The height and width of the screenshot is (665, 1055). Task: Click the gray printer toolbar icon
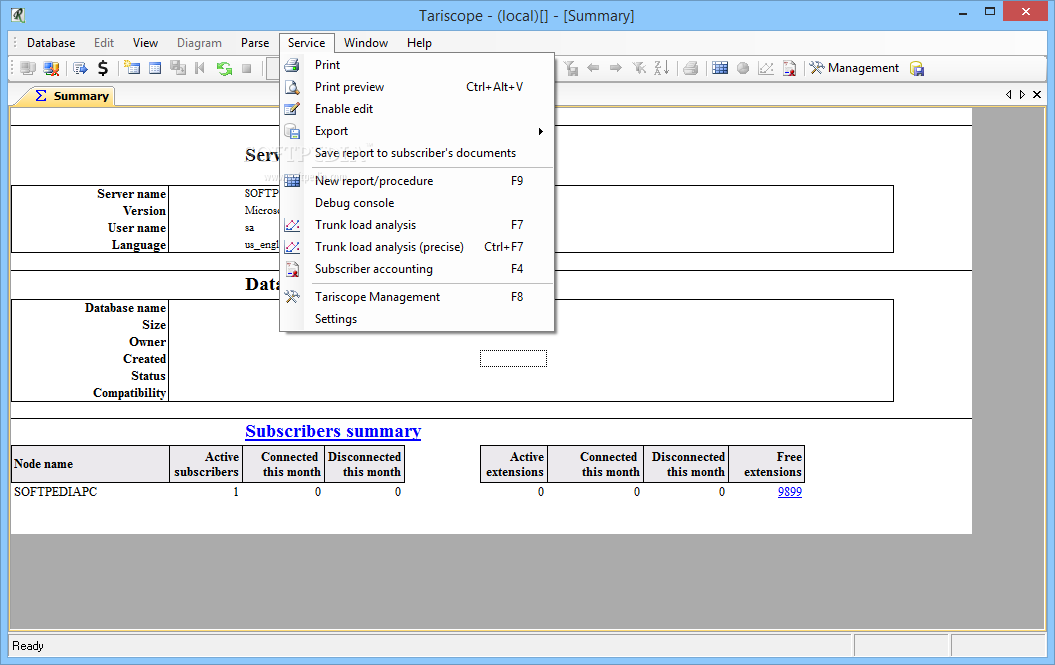(690, 68)
